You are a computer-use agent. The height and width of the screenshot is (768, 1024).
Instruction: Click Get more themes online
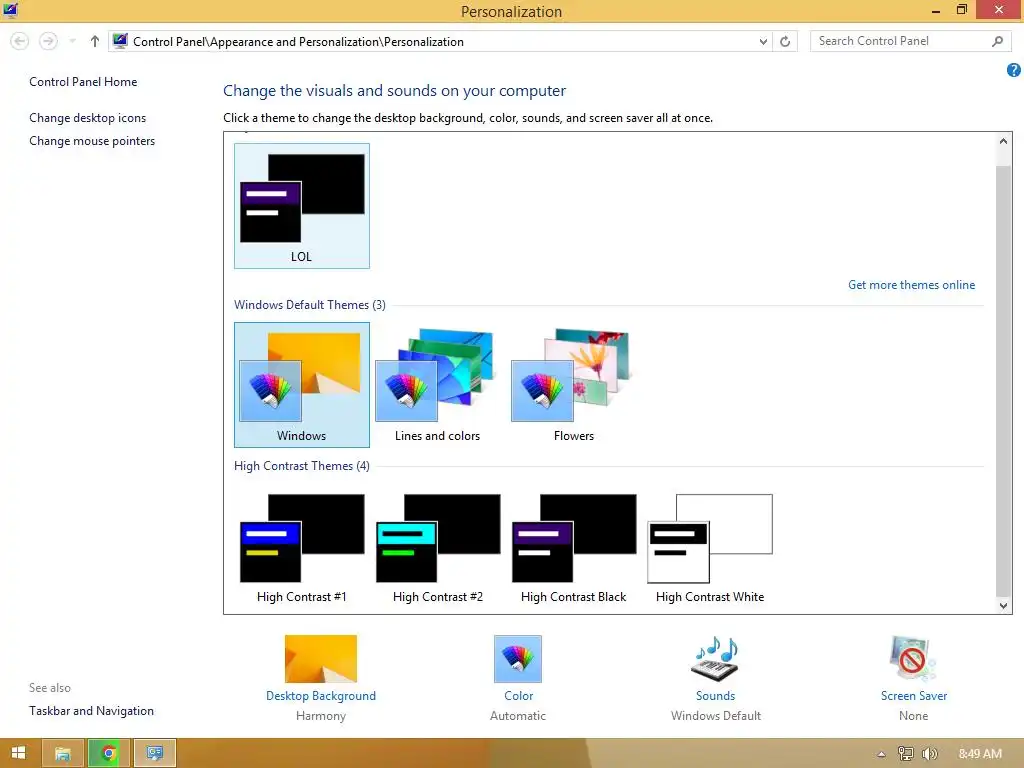click(911, 285)
